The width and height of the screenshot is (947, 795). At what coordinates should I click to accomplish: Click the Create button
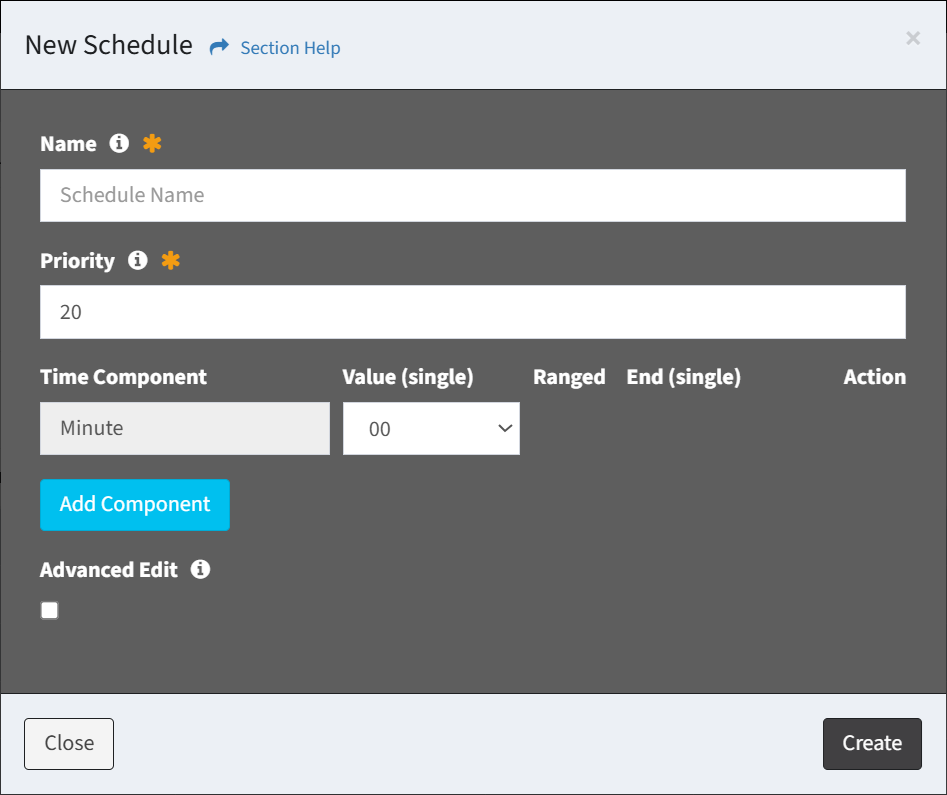[x=871, y=743]
